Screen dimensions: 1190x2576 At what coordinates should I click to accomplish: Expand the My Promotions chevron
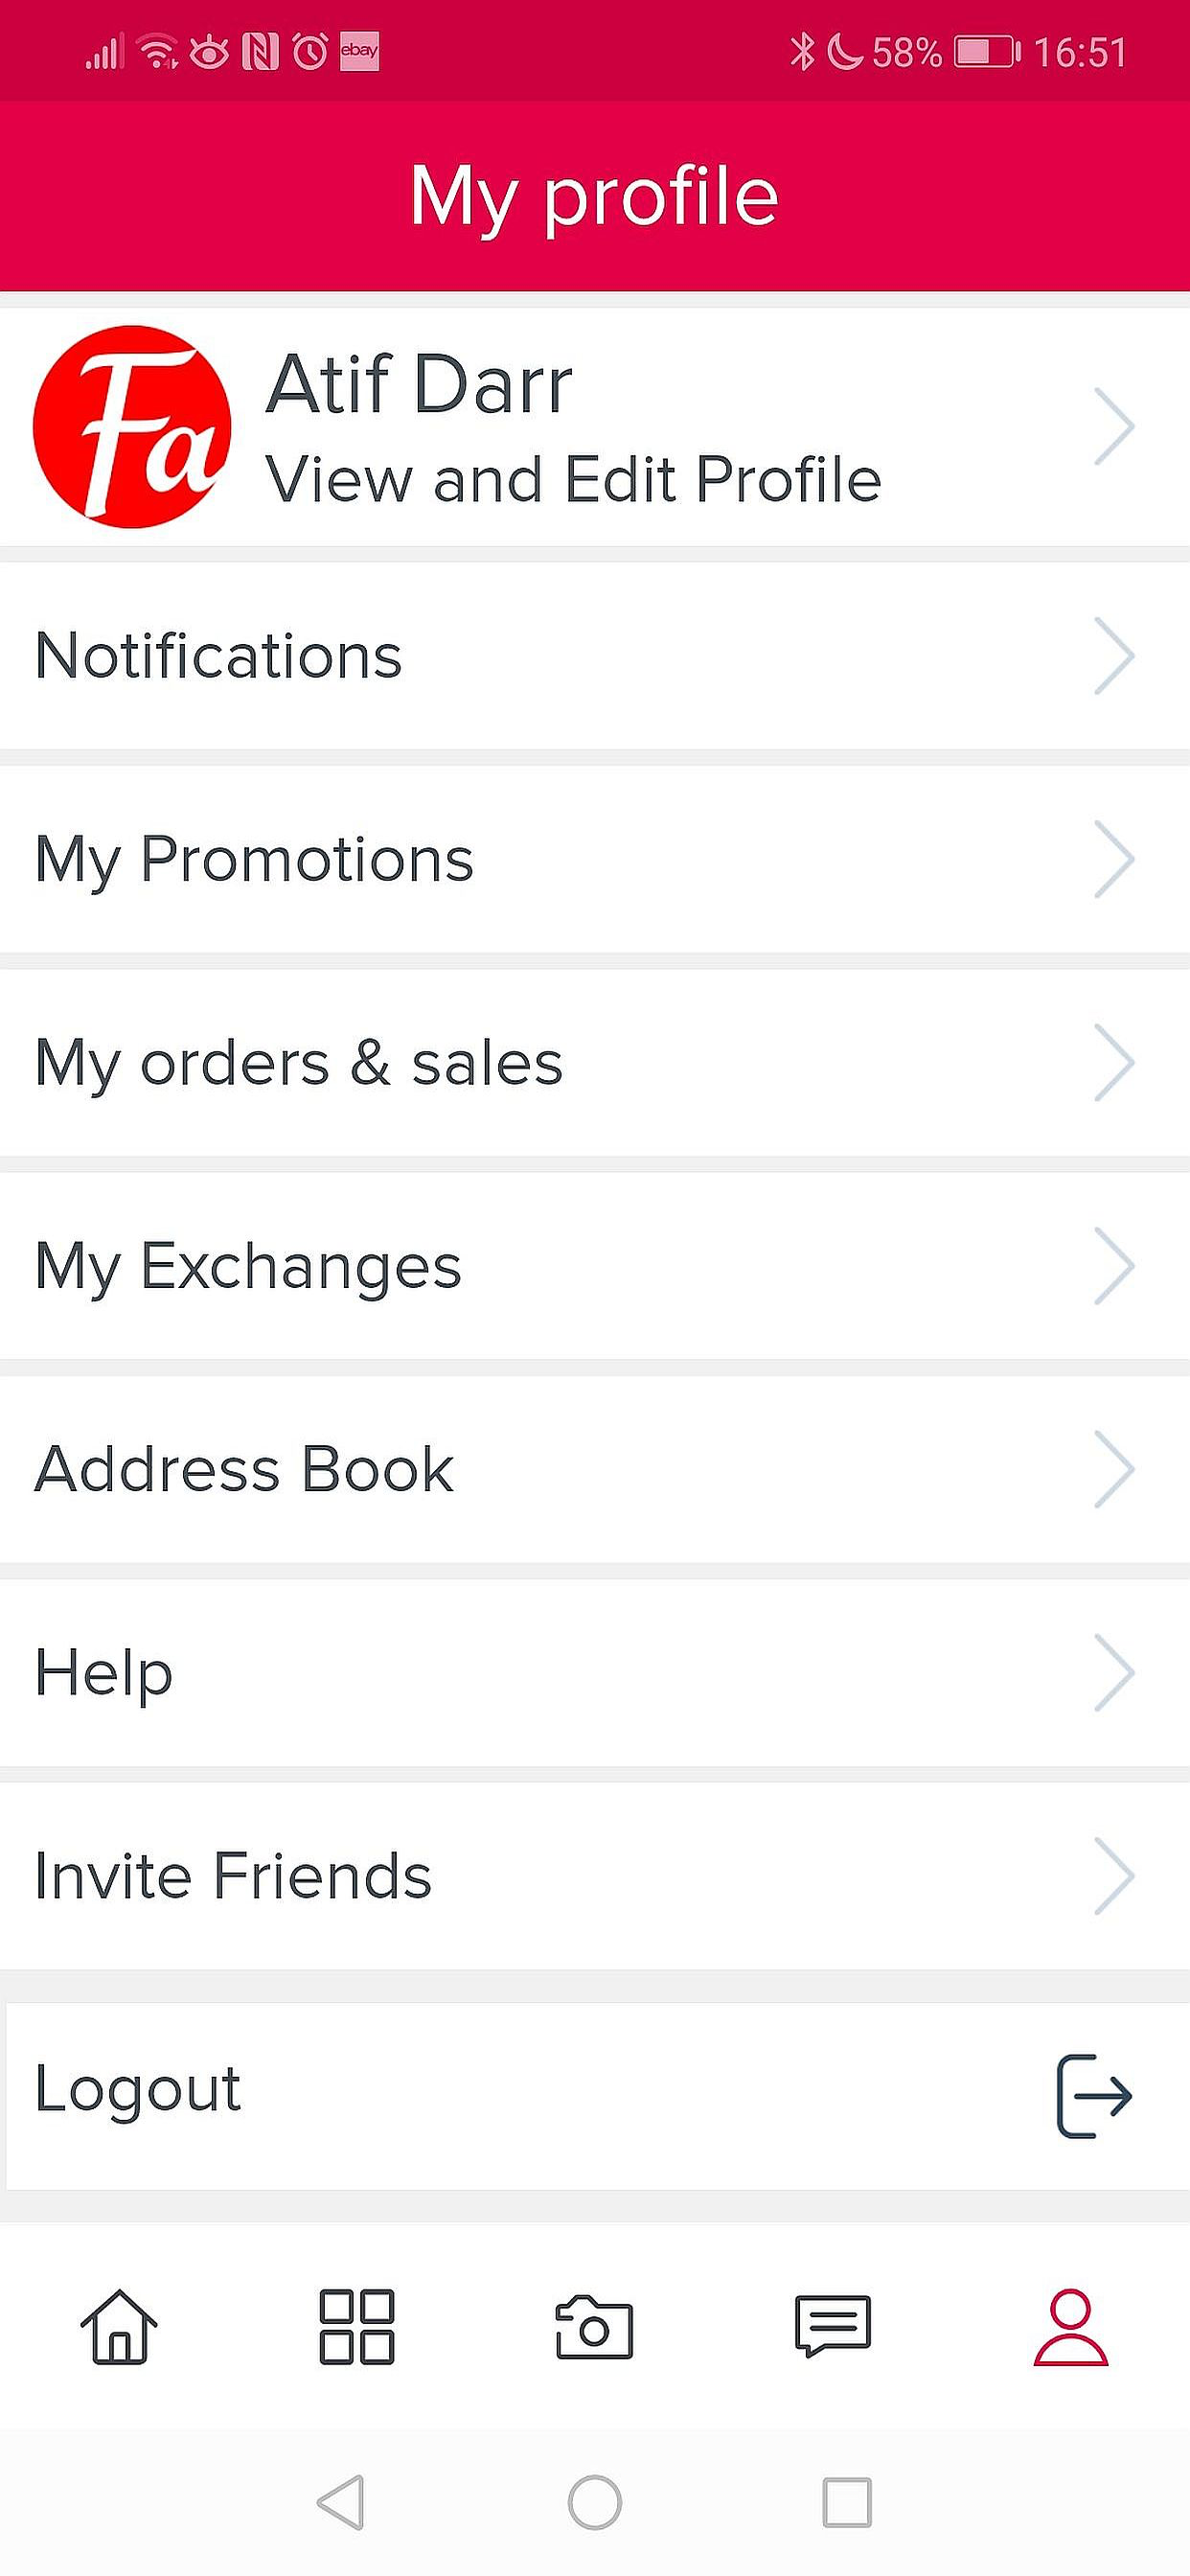click(x=1114, y=859)
